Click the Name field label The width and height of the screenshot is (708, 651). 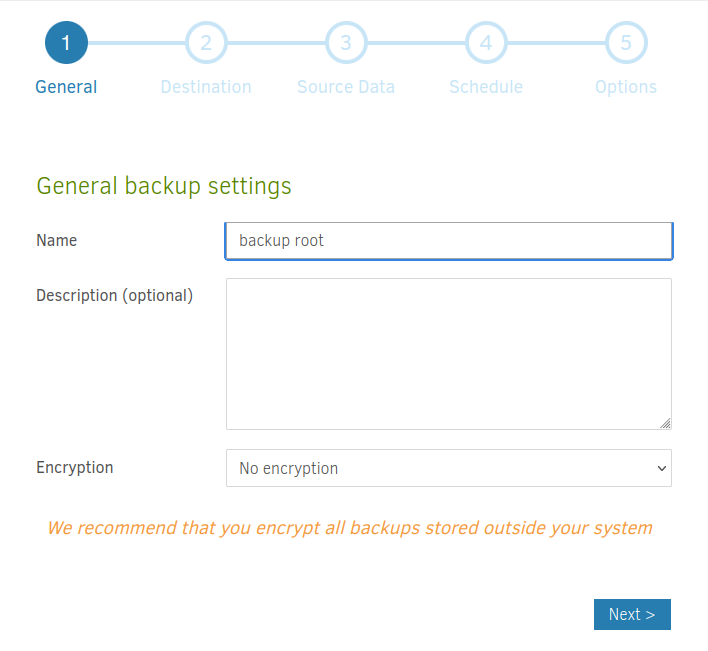pos(56,241)
